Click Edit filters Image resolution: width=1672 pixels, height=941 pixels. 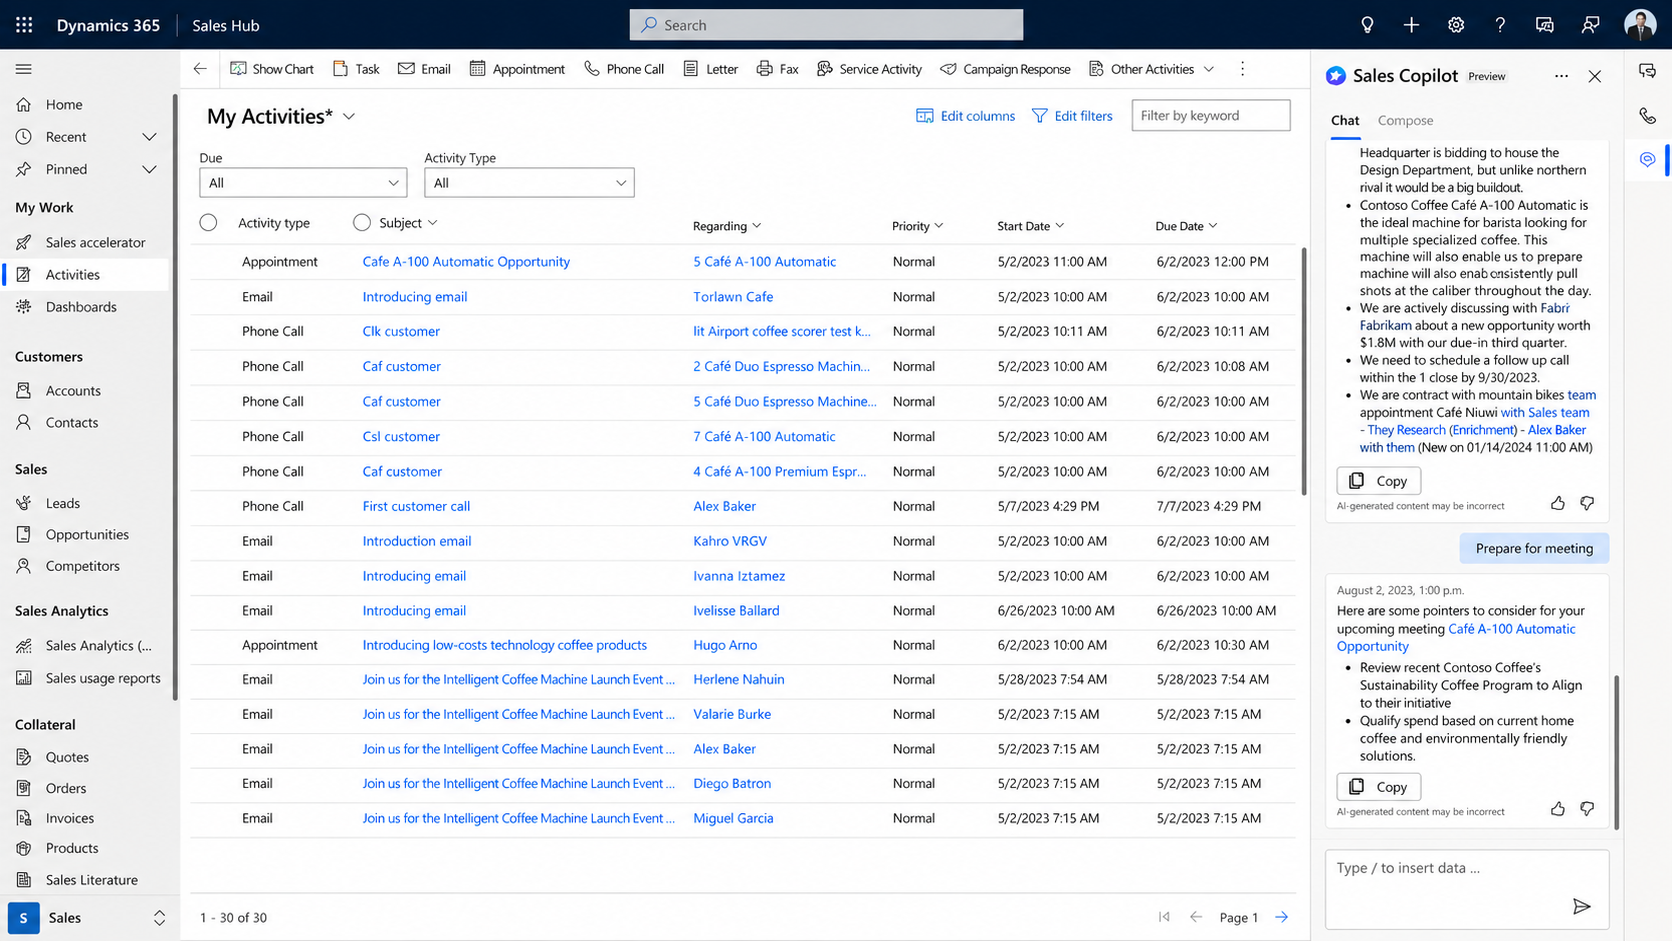tap(1072, 116)
